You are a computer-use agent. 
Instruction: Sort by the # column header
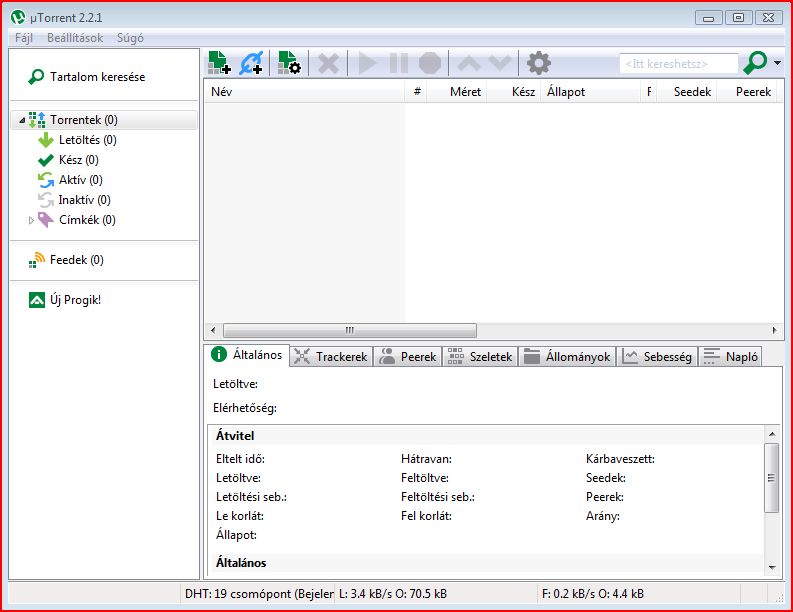point(417,92)
